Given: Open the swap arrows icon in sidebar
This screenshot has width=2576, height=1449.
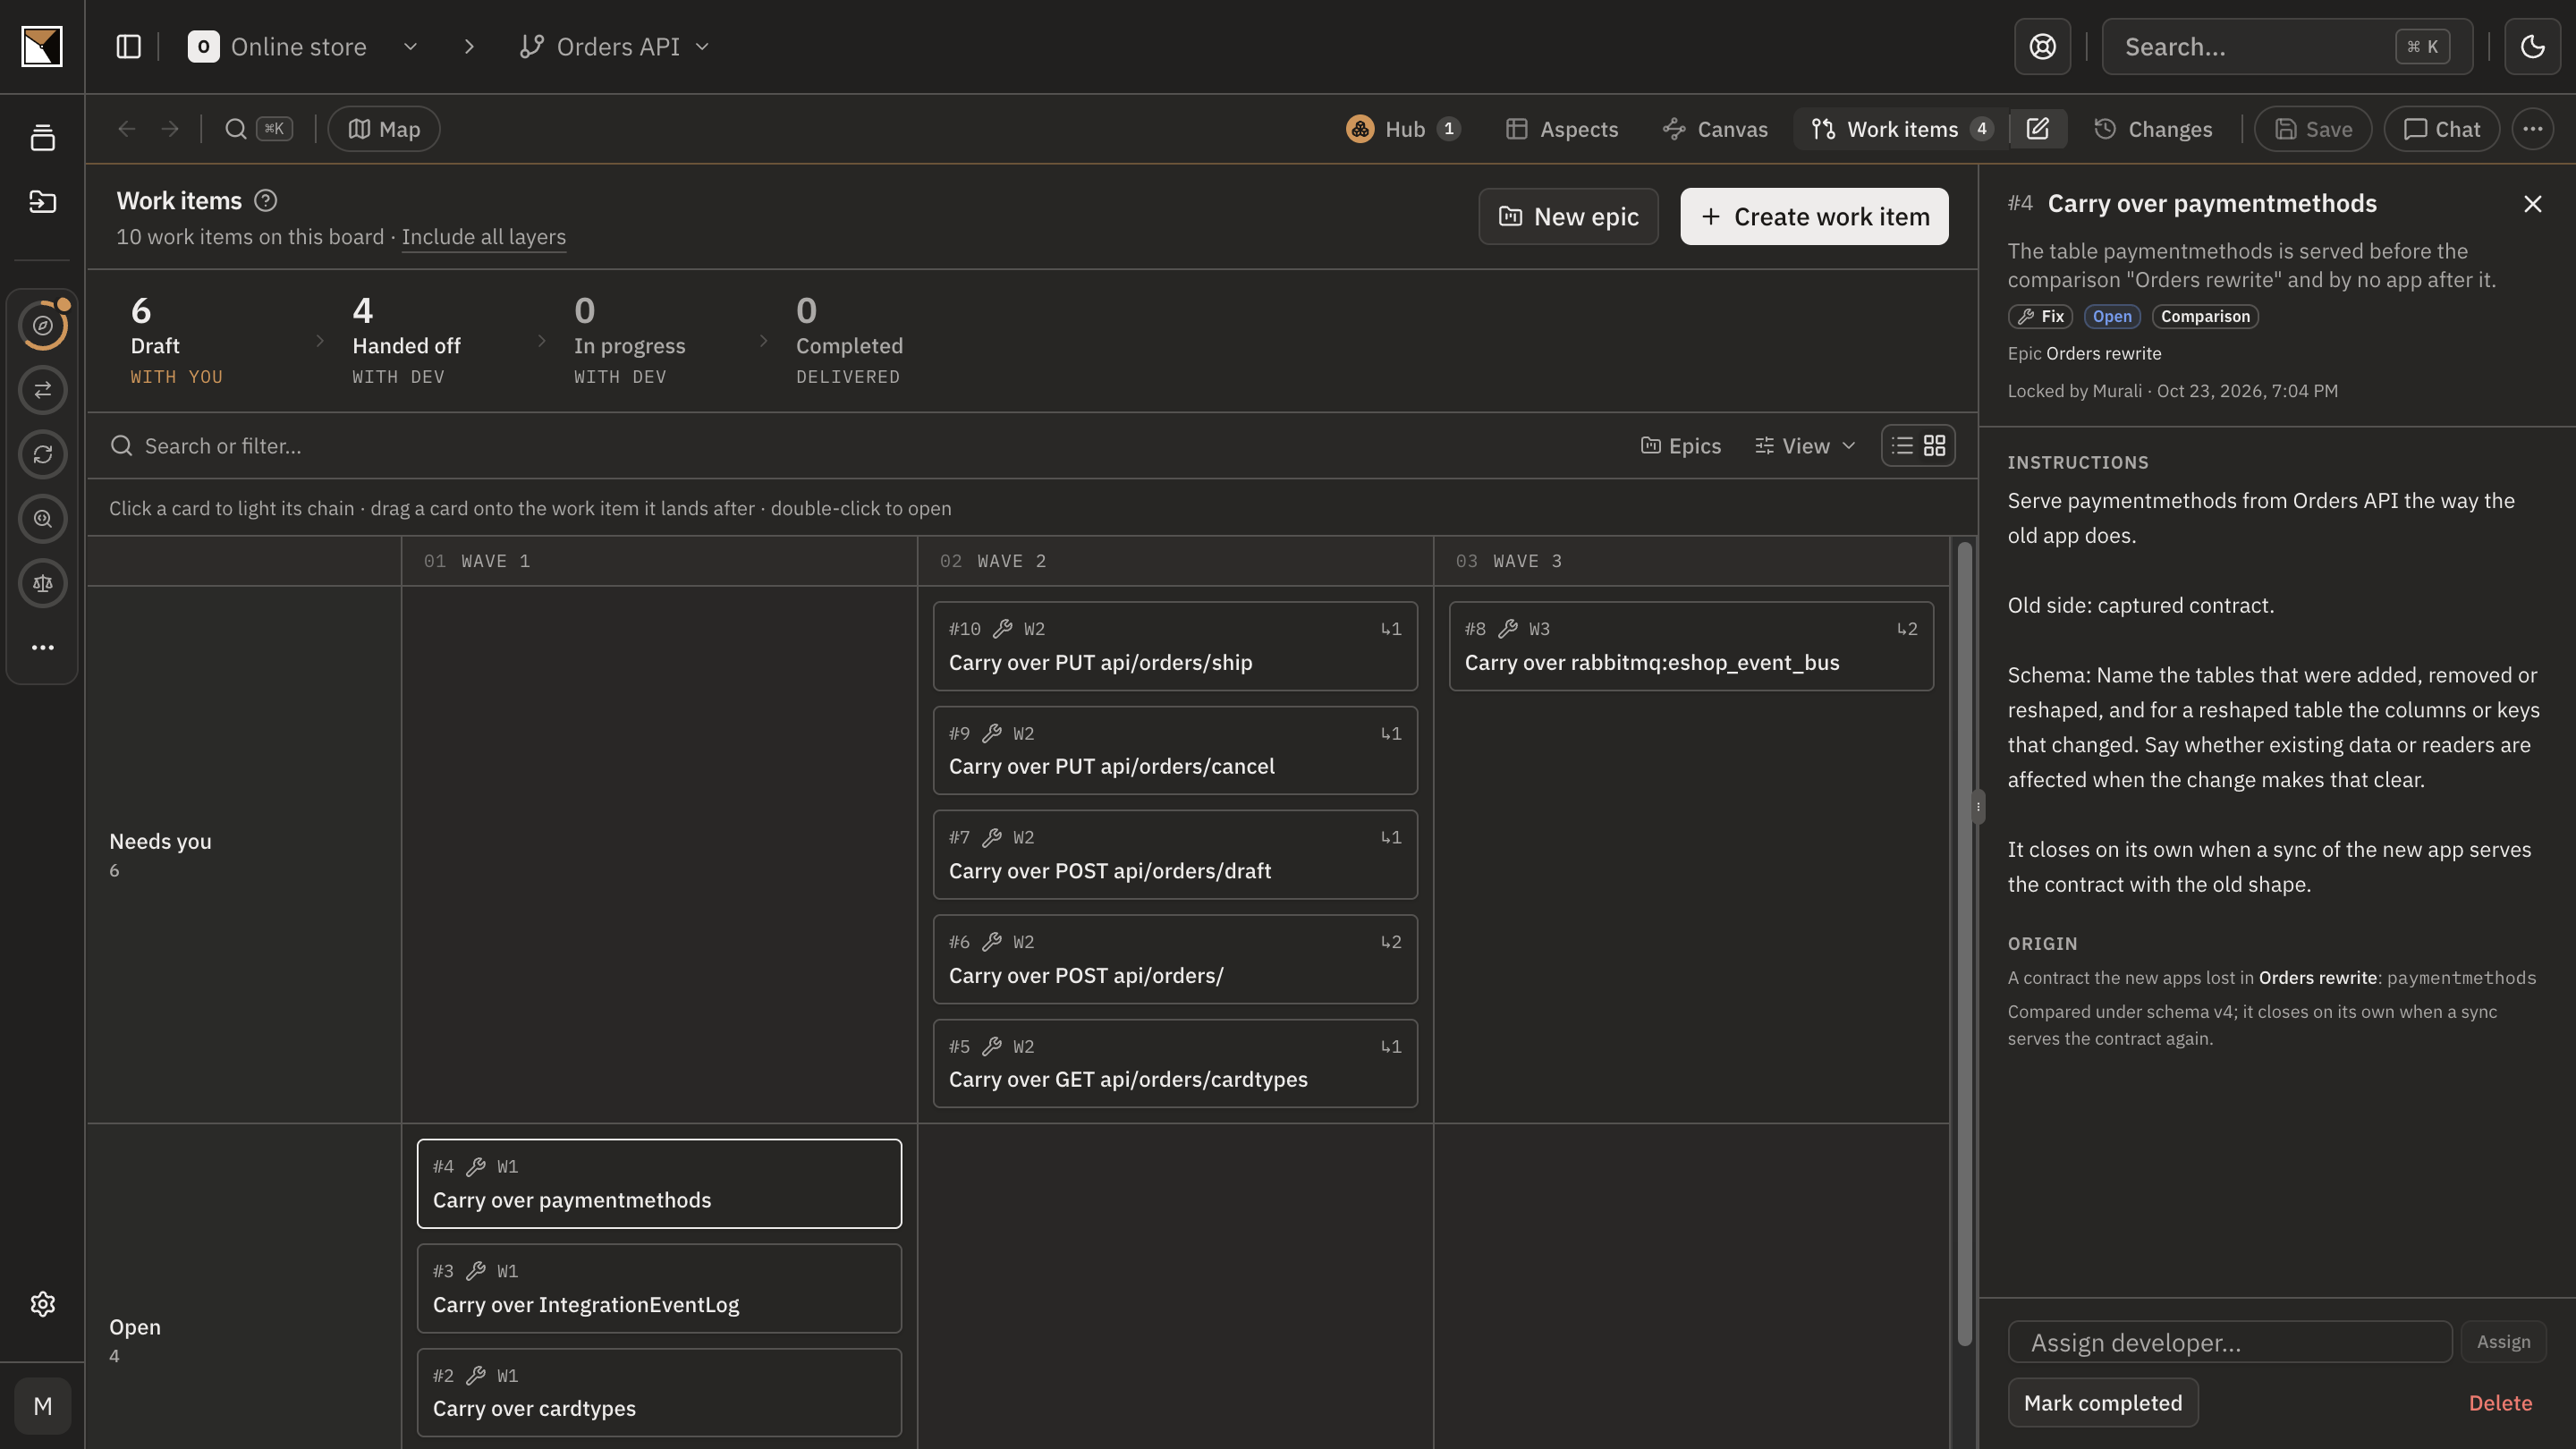Looking at the screenshot, I should 42,390.
